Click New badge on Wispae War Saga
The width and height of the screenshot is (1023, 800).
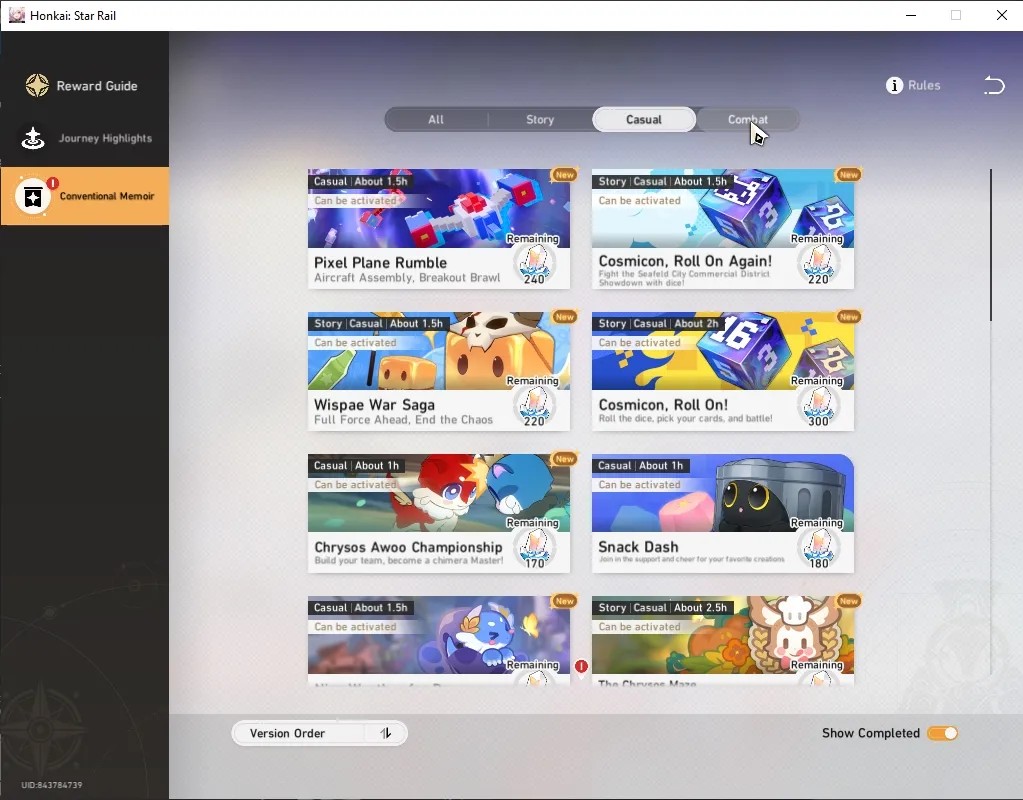(x=564, y=317)
